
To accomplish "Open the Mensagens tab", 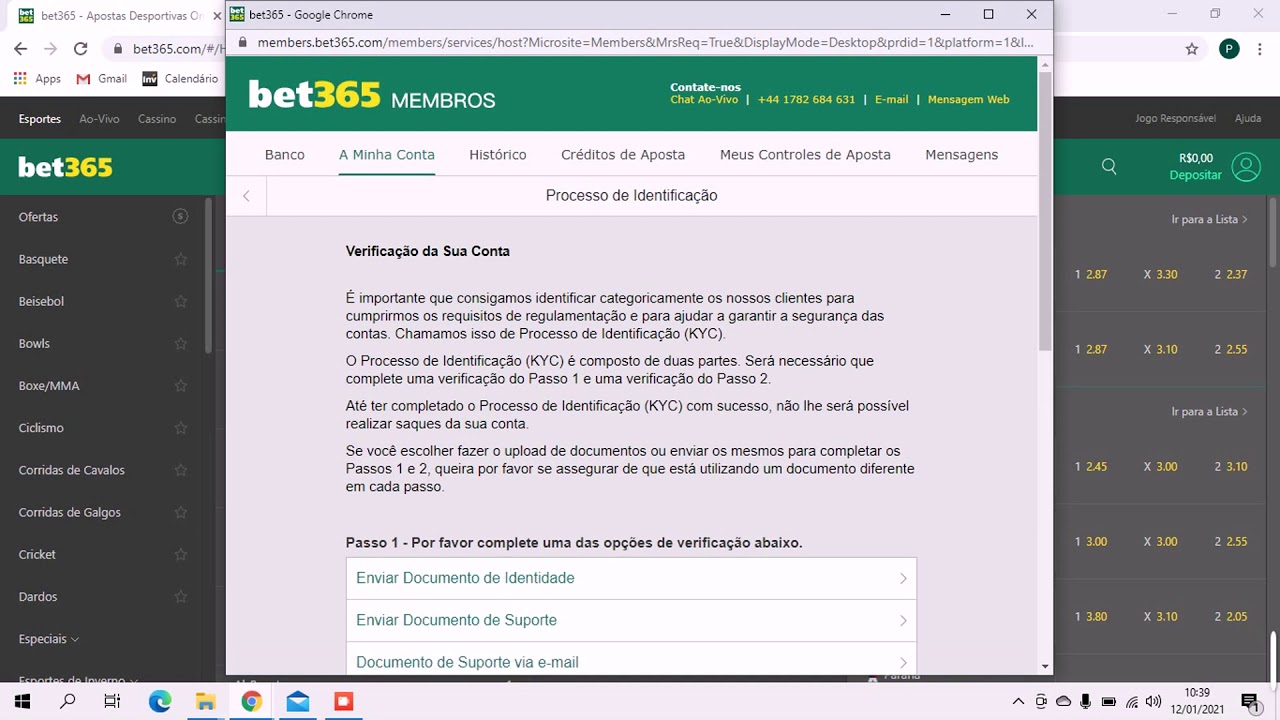I will point(962,155).
